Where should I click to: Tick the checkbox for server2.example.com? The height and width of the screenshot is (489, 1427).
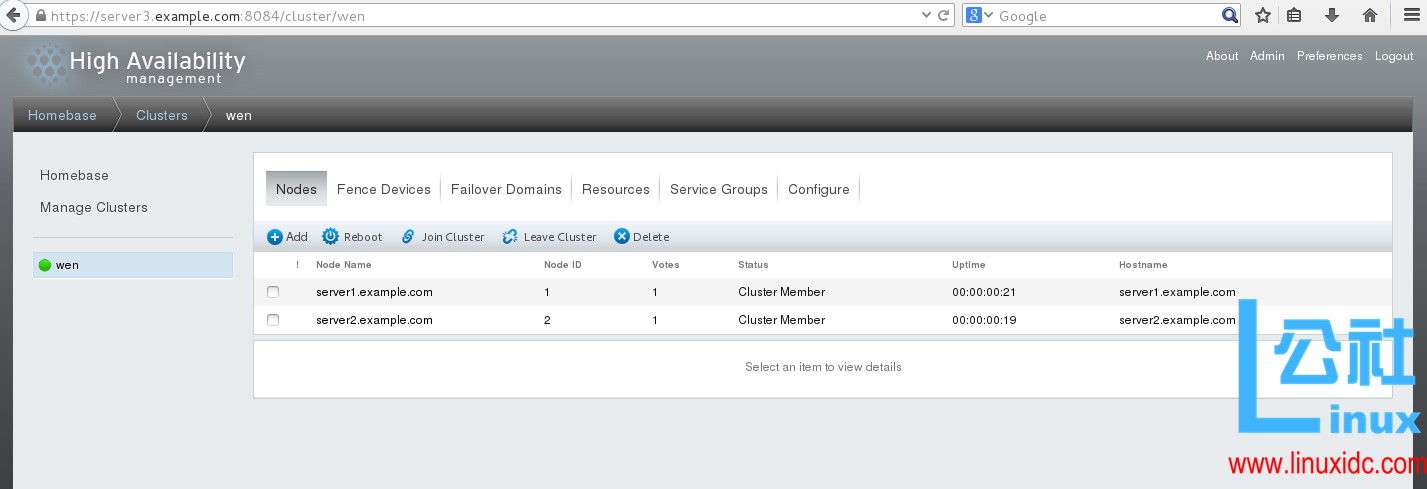[273, 320]
